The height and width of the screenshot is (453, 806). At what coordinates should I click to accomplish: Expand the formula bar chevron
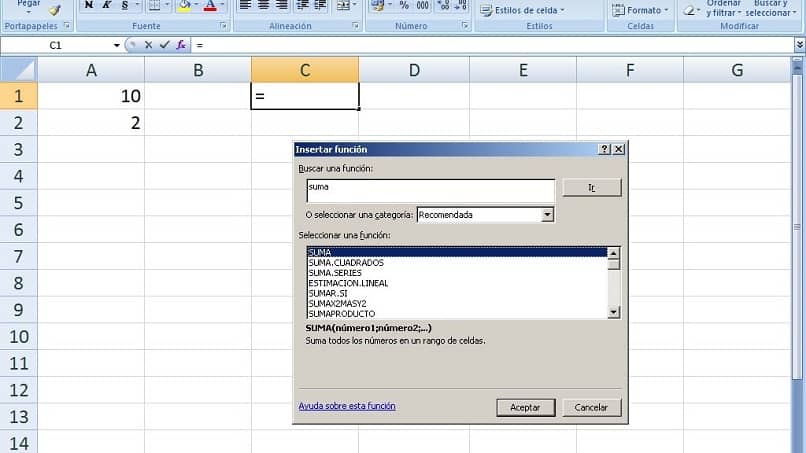point(800,45)
